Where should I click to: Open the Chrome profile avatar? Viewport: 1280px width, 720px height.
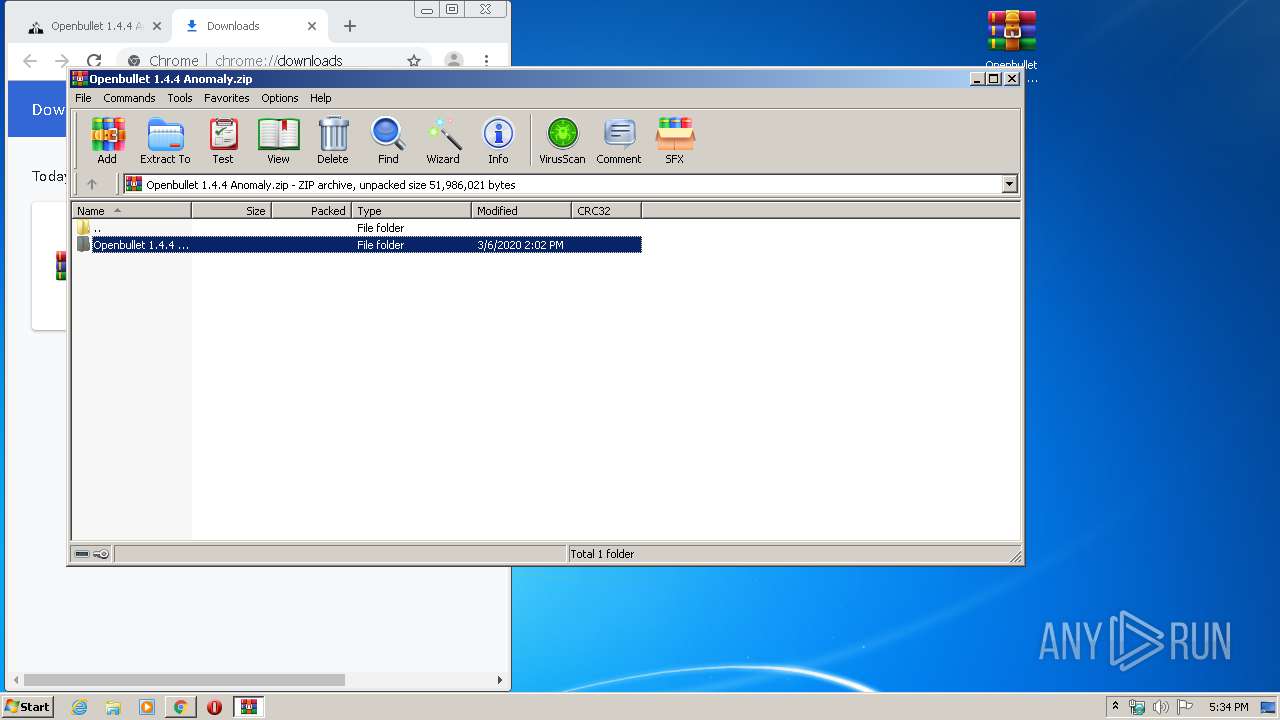pos(454,61)
